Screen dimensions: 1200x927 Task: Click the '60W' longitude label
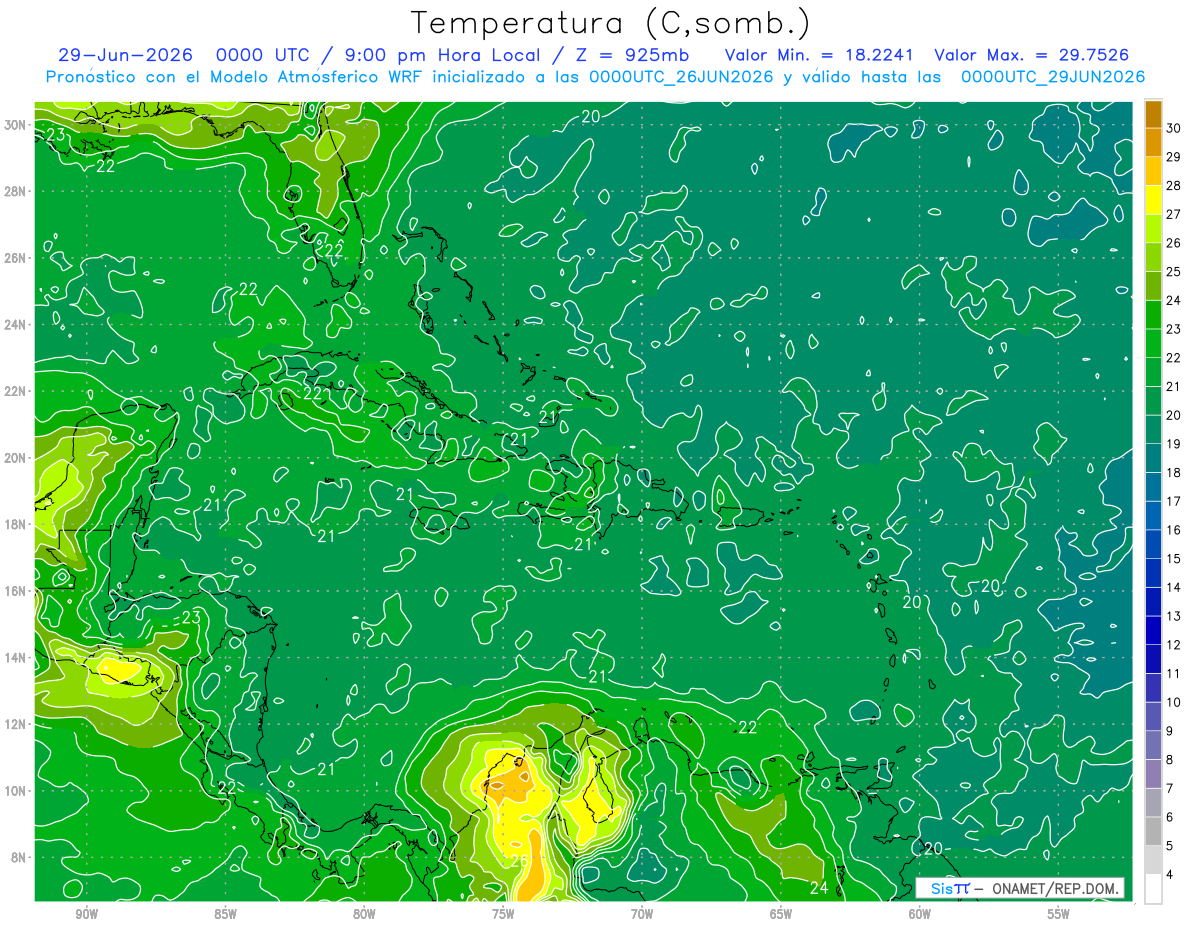[x=920, y=915]
